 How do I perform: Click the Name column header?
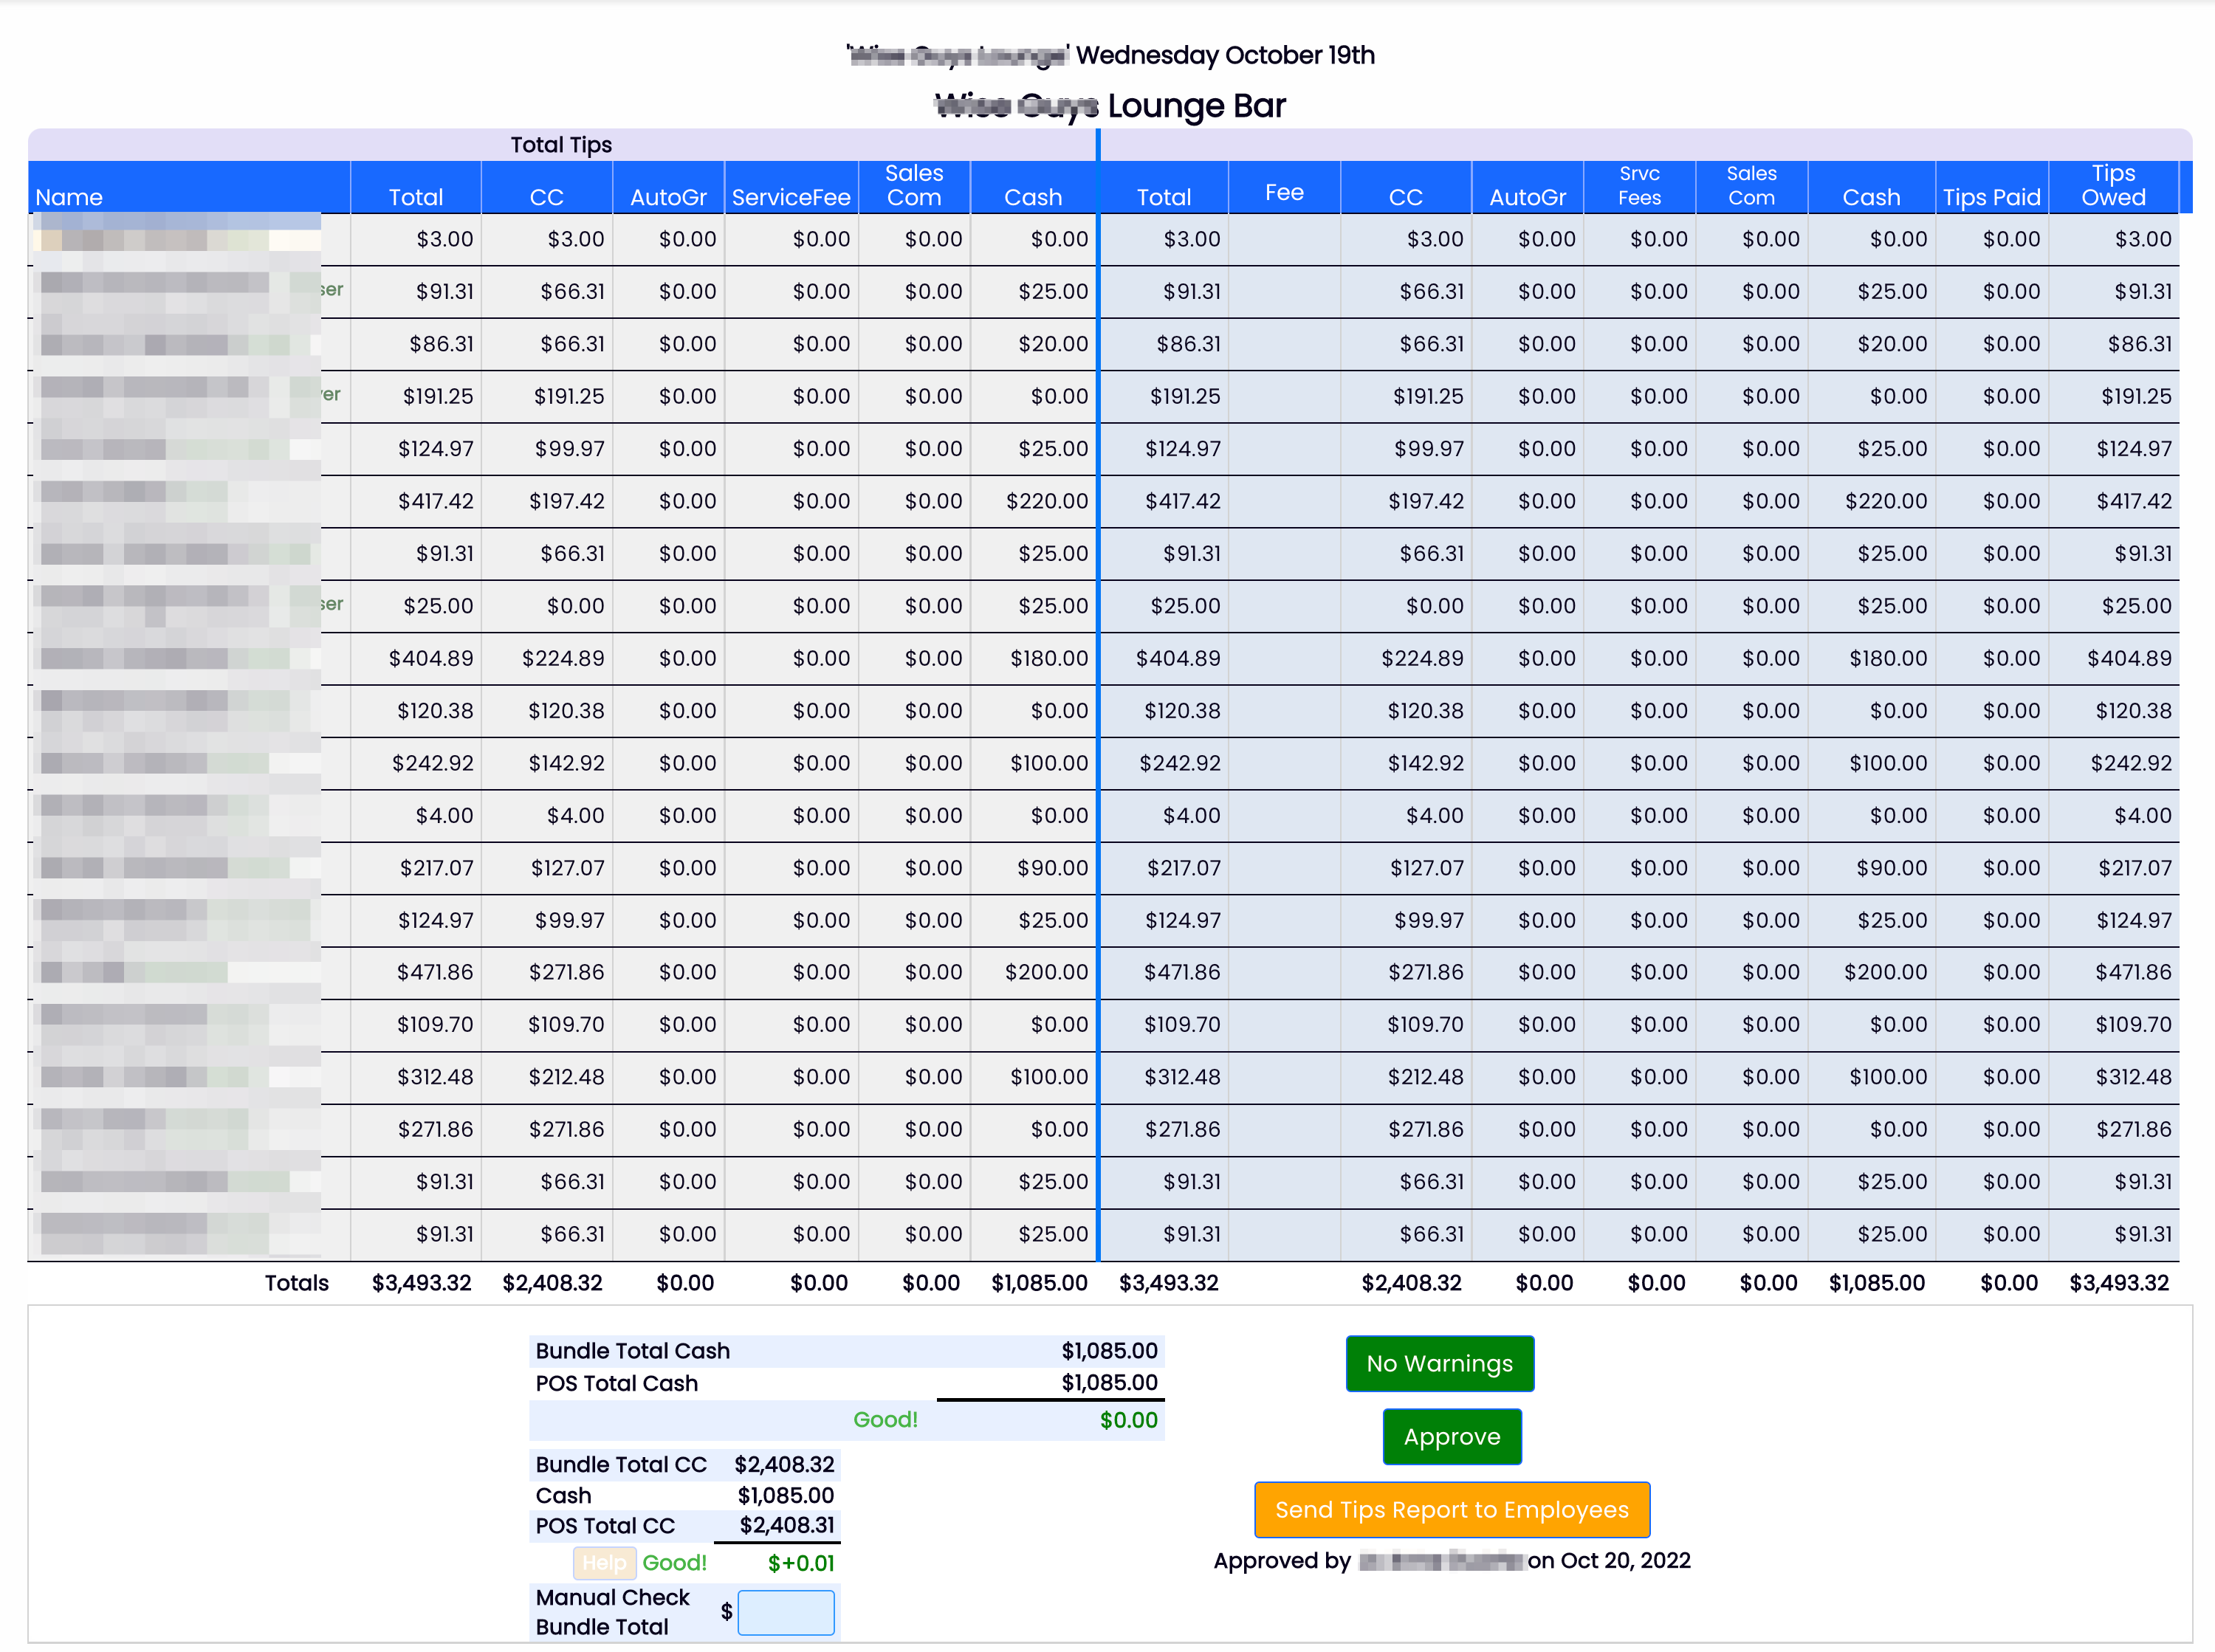[x=69, y=196]
